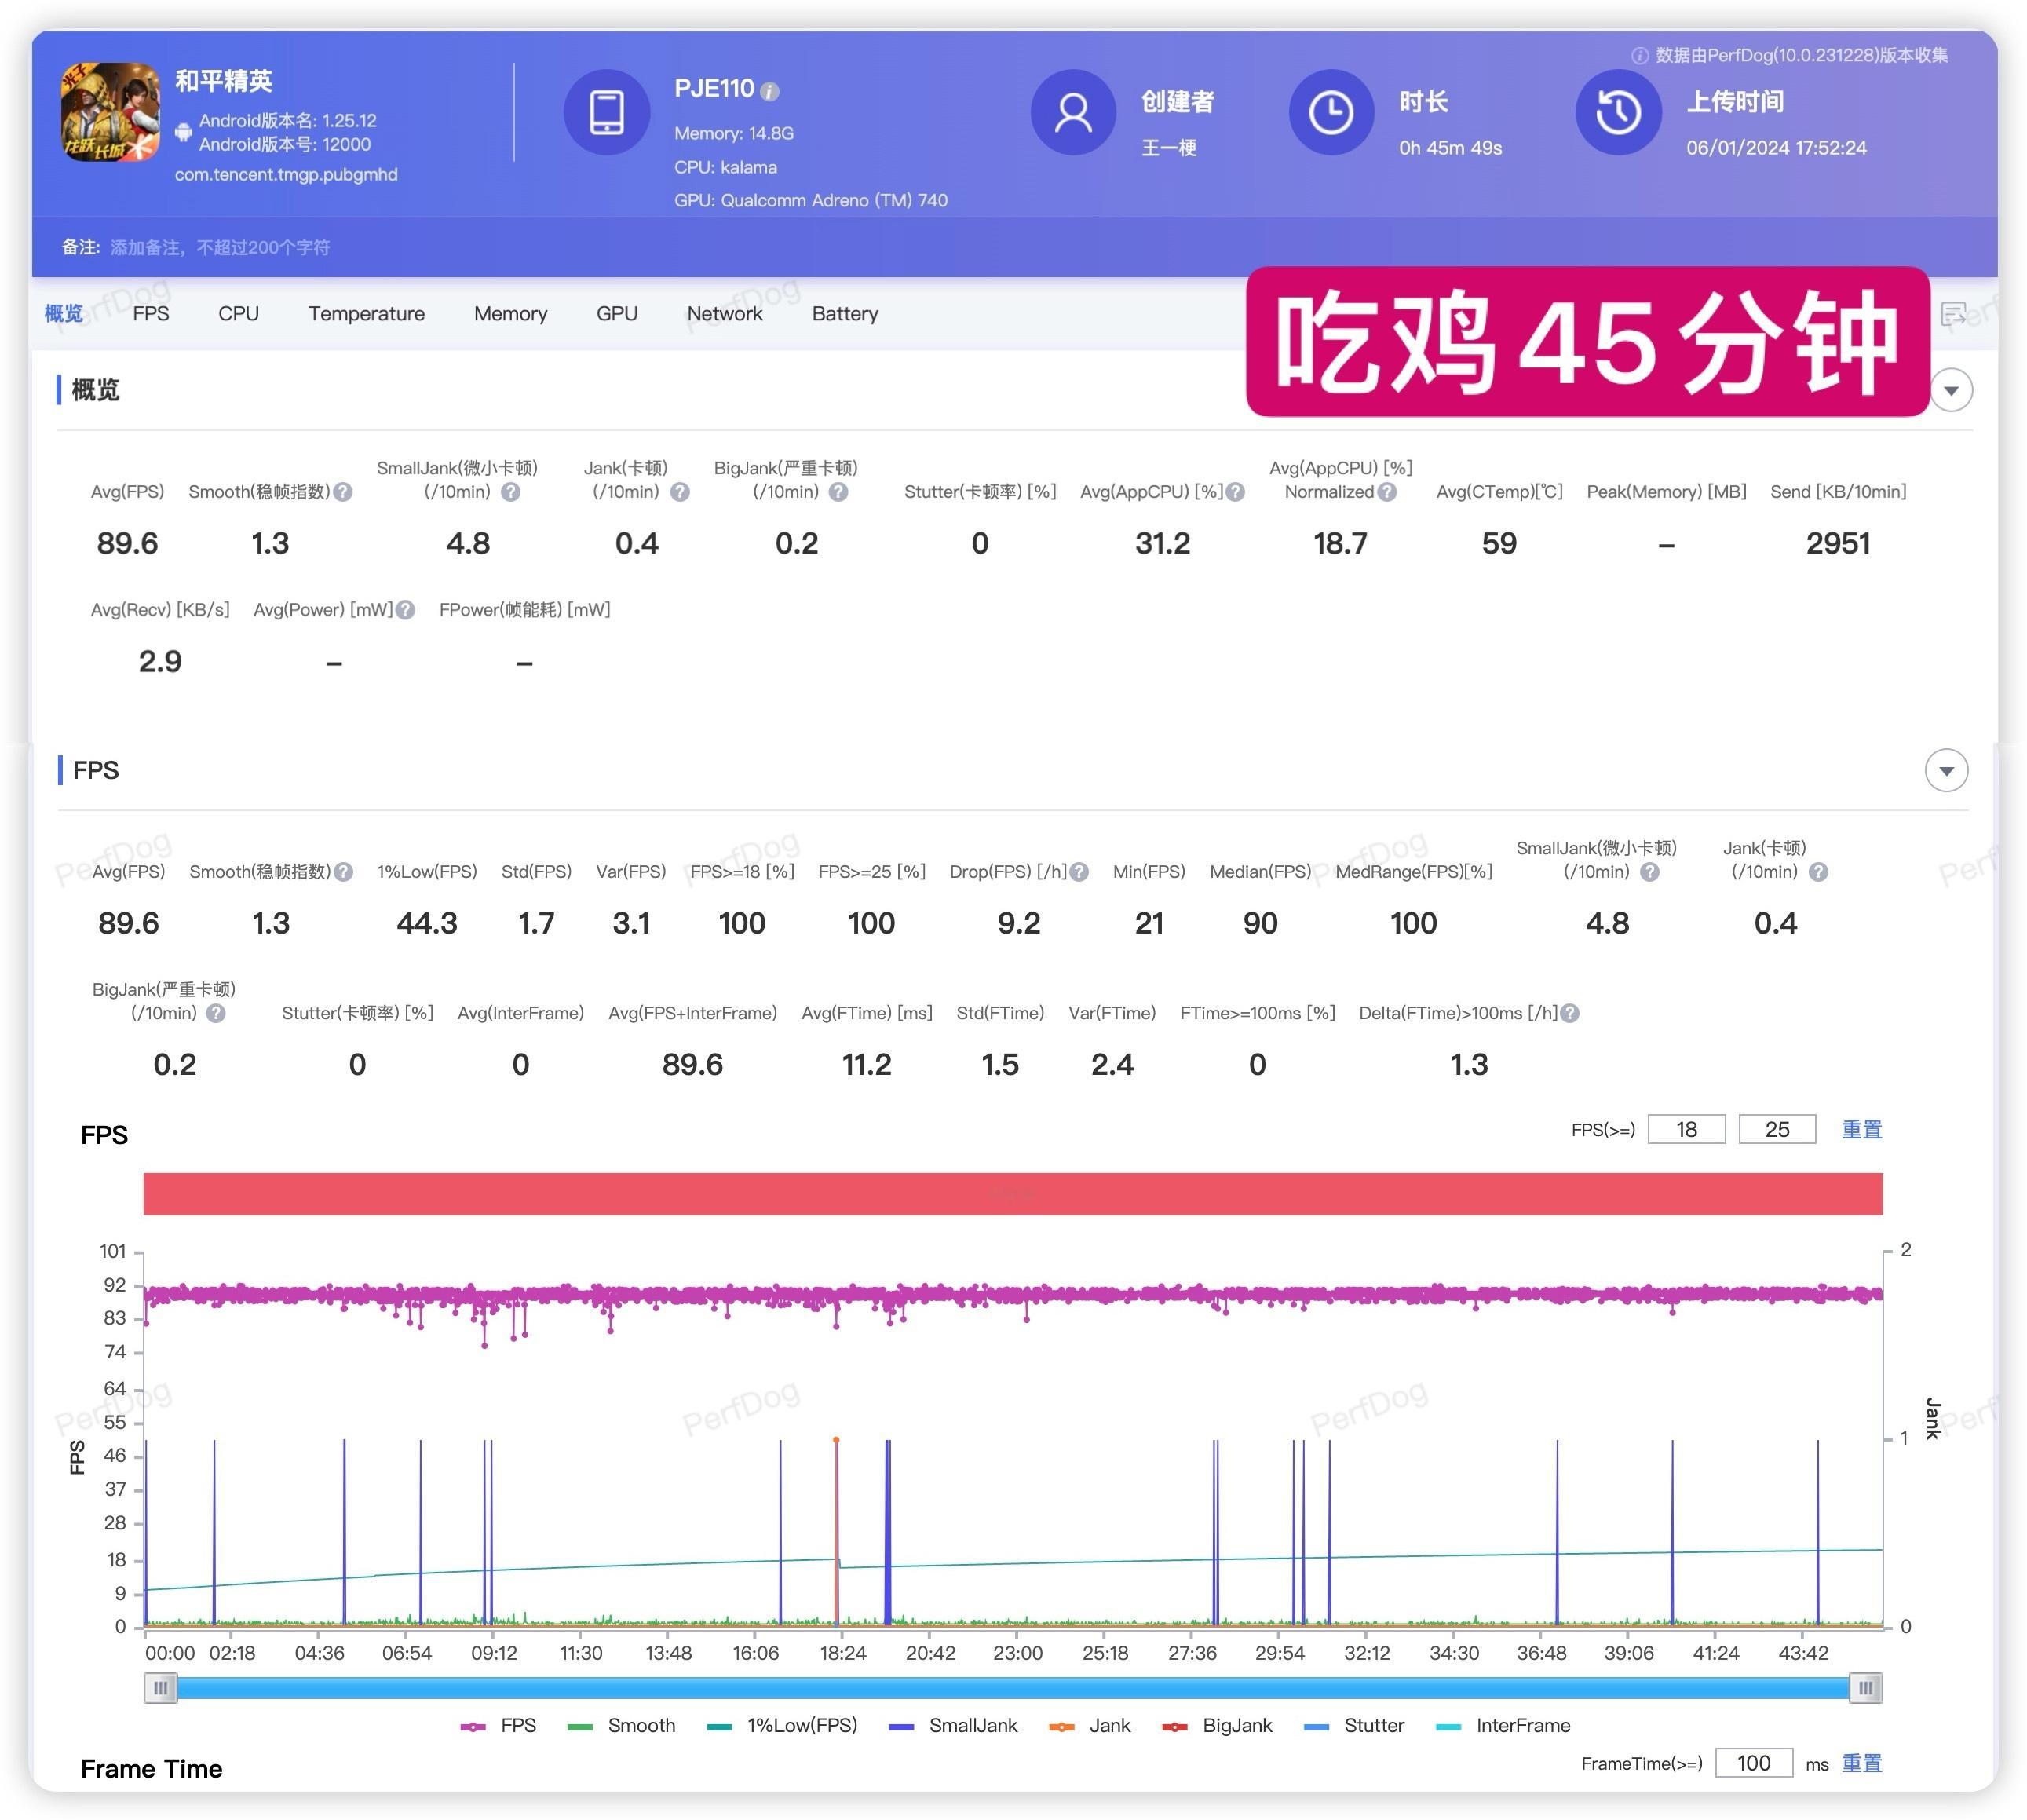
Task: Open the Memory tab
Action: click(511, 314)
